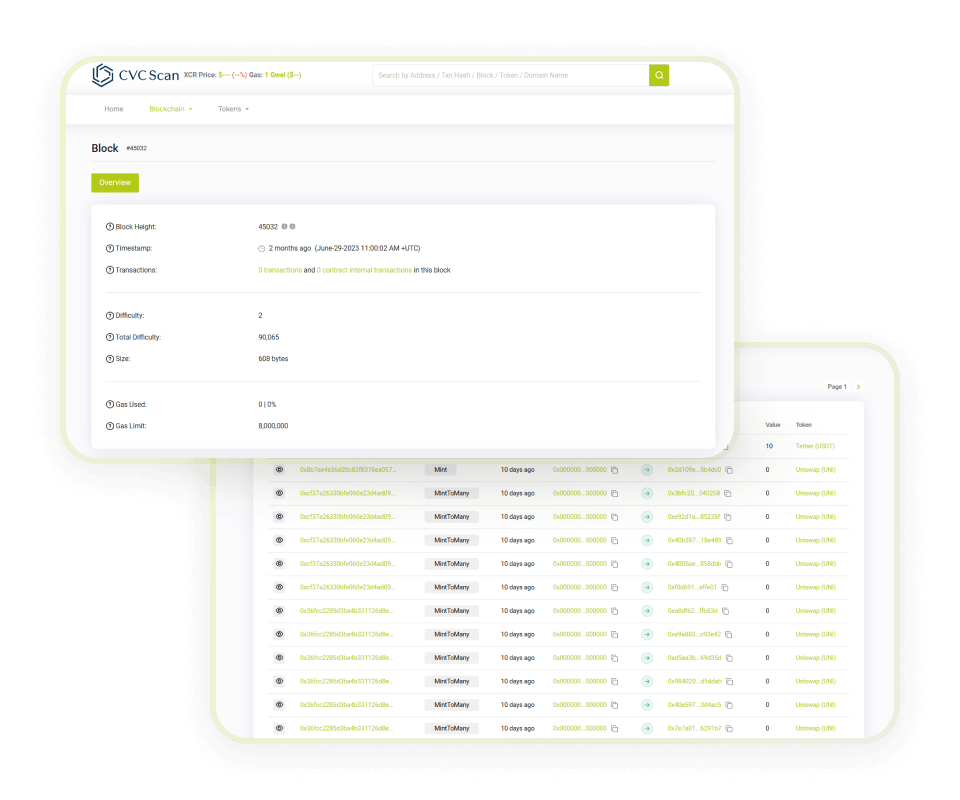Viewport: 960px width, 800px height.
Task: Select the Overview tab
Action: click(115, 183)
